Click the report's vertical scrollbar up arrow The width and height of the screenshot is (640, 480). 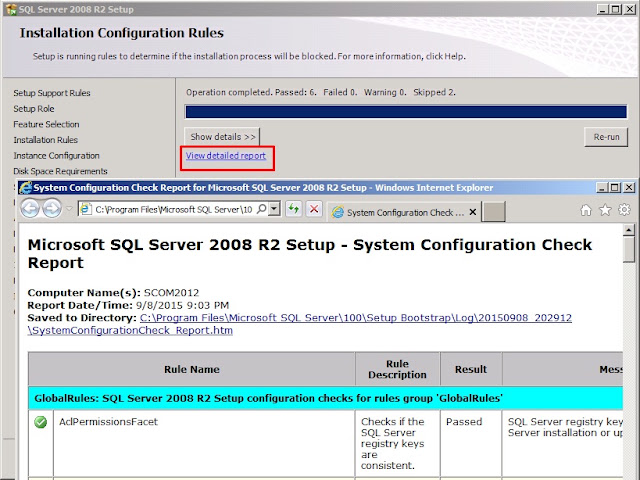pos(629,230)
